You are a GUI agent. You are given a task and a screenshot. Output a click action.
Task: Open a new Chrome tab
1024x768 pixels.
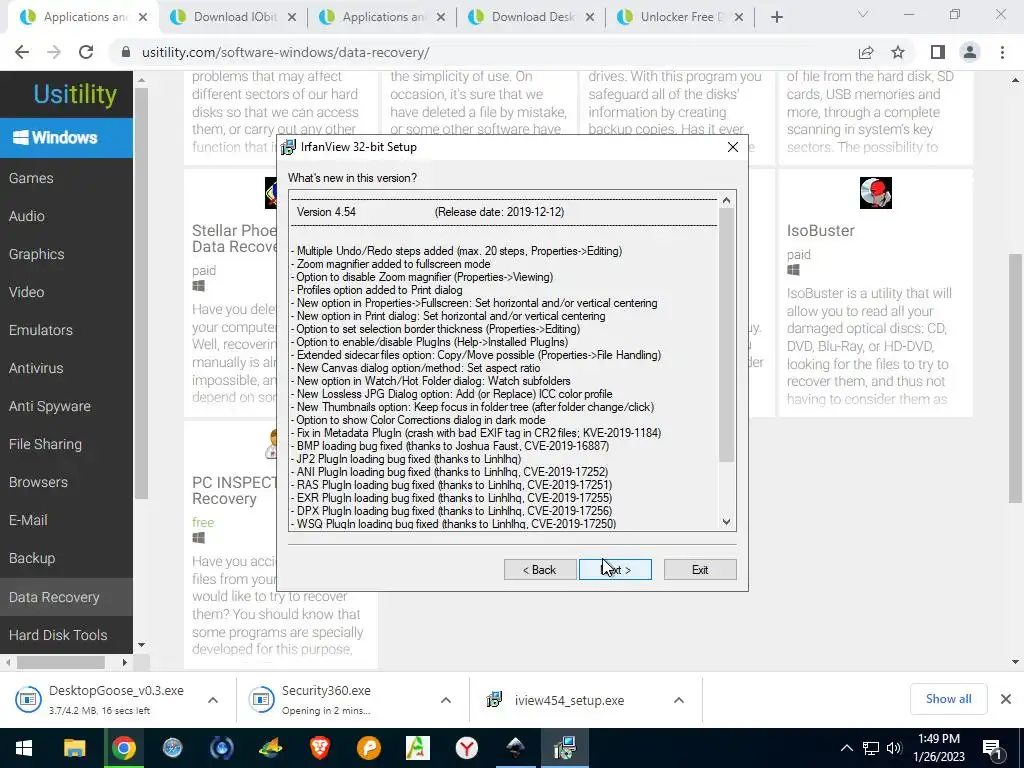[x=776, y=17]
